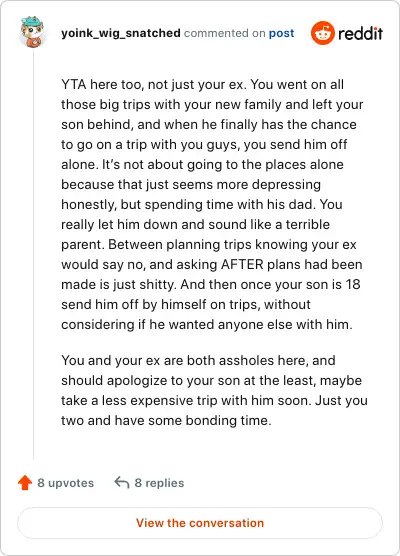Click the orange Reddit Snoo logo
The height and width of the screenshot is (556, 400).
click(x=323, y=33)
